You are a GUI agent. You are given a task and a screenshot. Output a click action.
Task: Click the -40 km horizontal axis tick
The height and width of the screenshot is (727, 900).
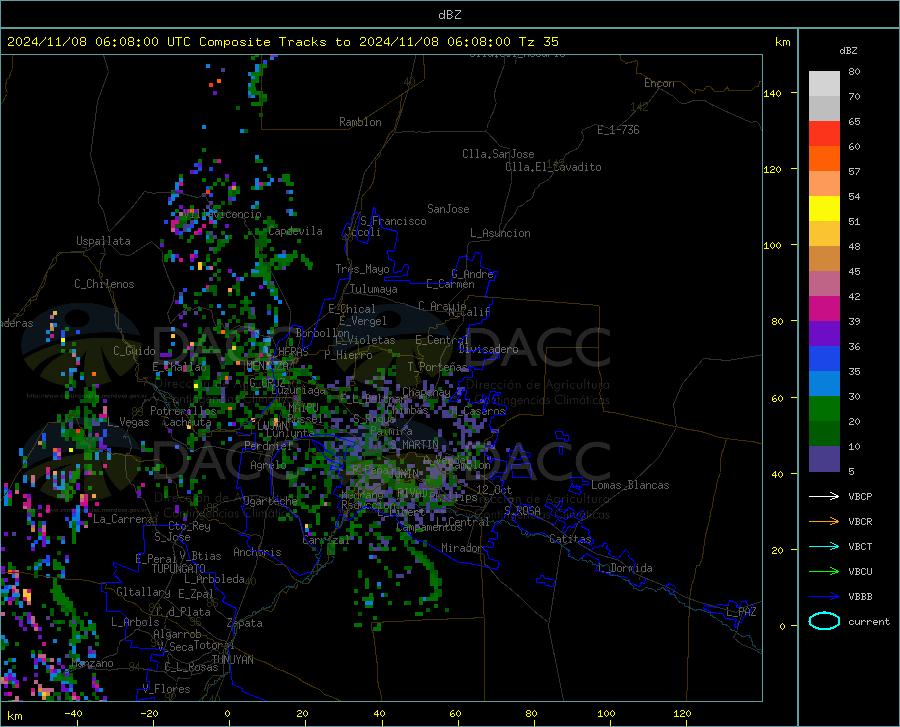point(73,714)
